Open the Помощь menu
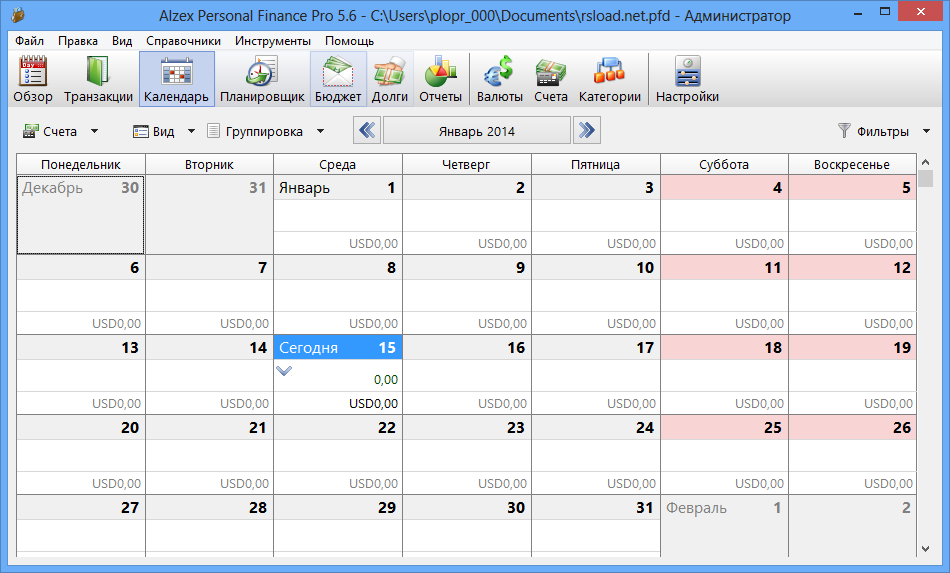Viewport: 950px width, 573px height. pyautogui.click(x=349, y=41)
